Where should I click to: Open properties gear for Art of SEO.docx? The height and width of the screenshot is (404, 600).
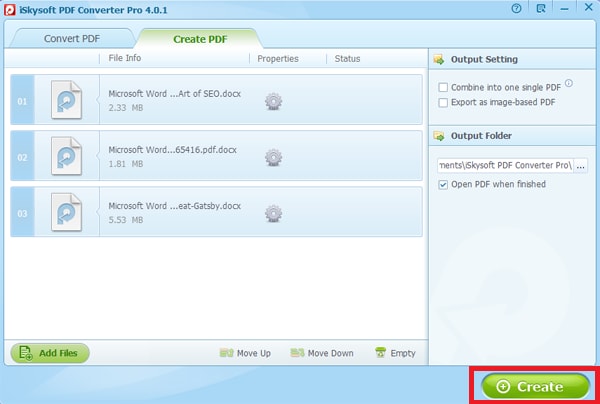(273, 102)
